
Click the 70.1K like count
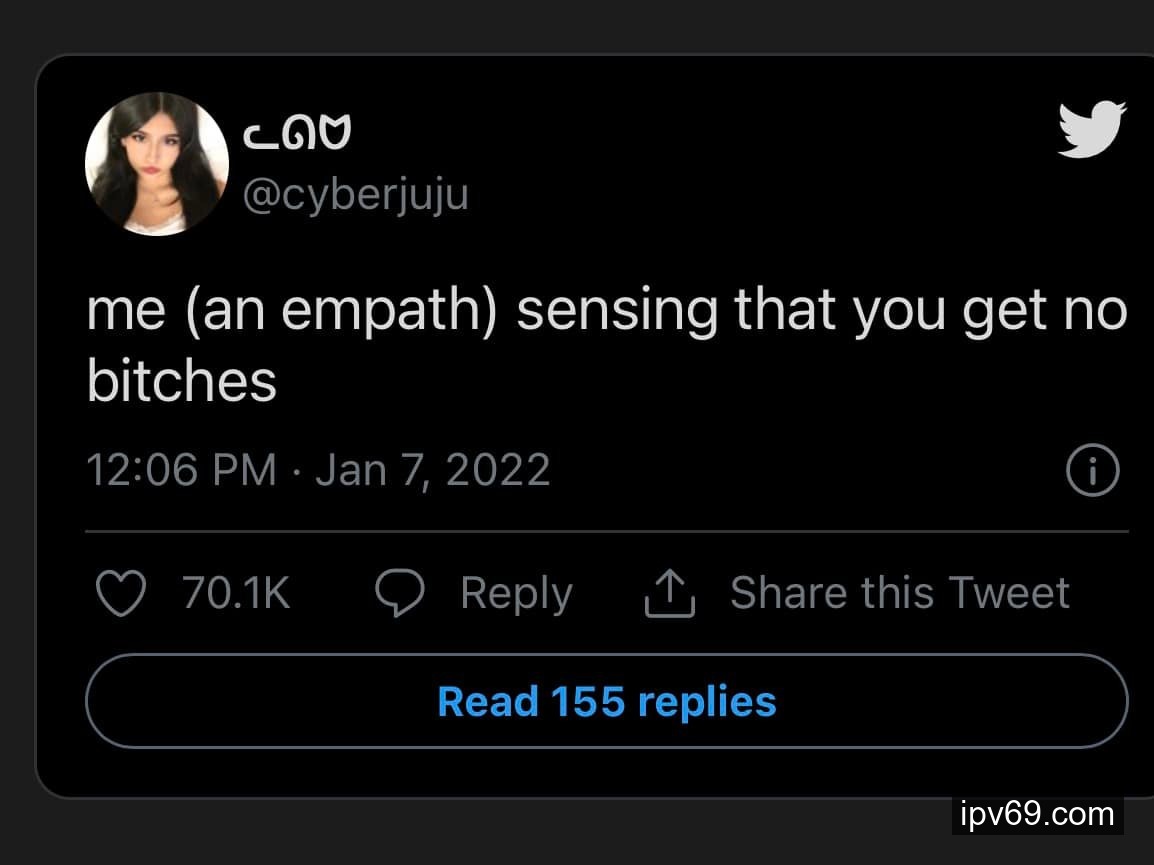coord(236,594)
